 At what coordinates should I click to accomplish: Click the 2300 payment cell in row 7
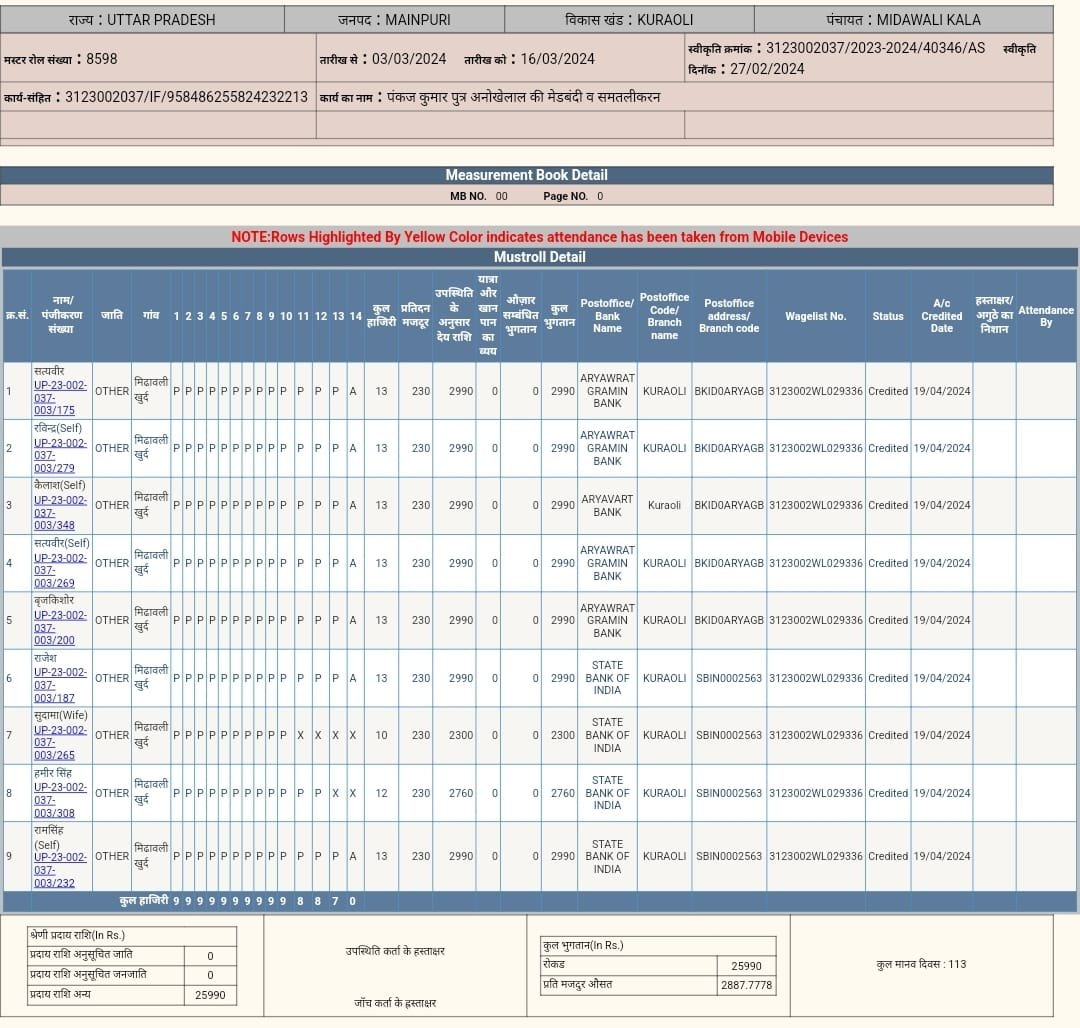562,735
